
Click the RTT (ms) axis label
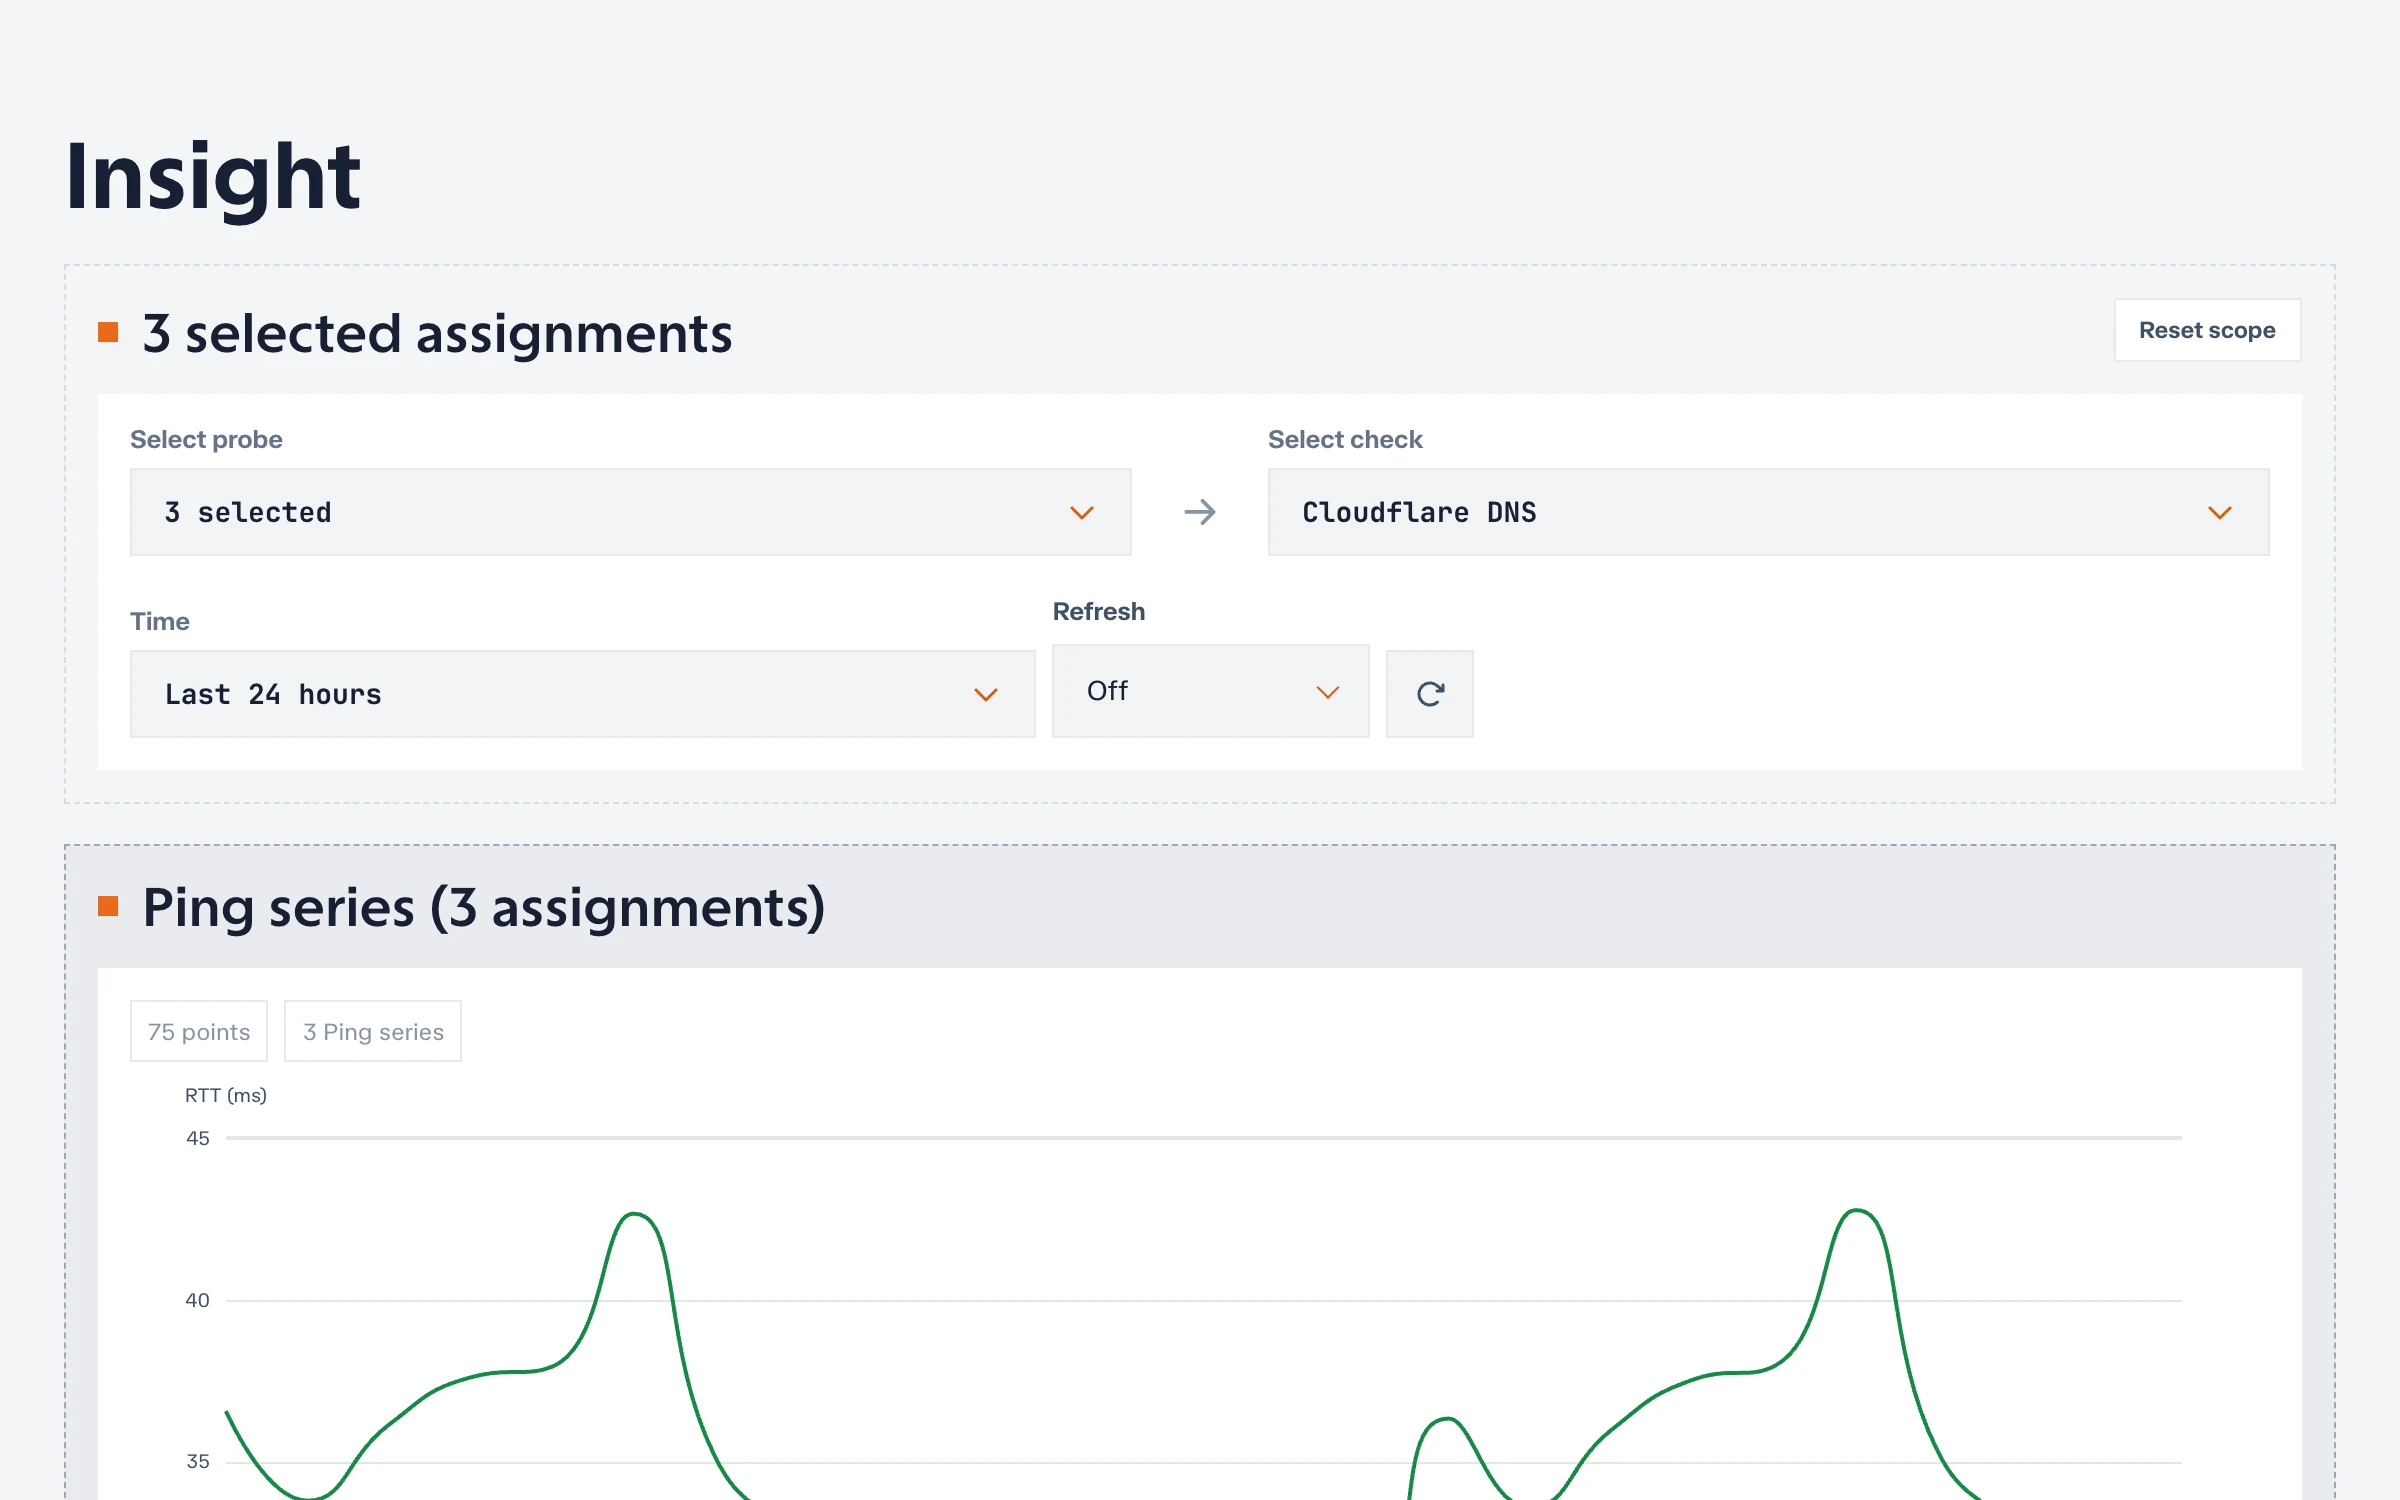pos(226,1095)
